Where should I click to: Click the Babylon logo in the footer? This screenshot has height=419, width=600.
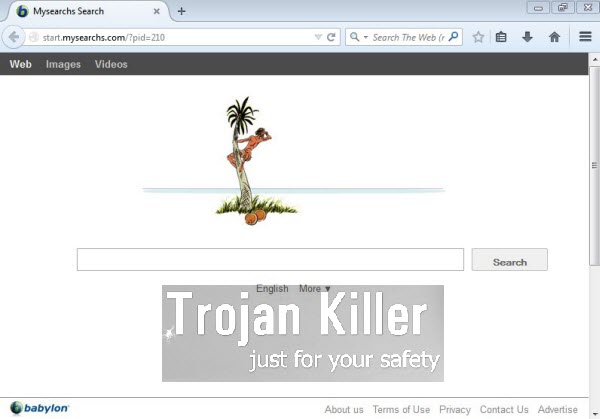[40, 408]
